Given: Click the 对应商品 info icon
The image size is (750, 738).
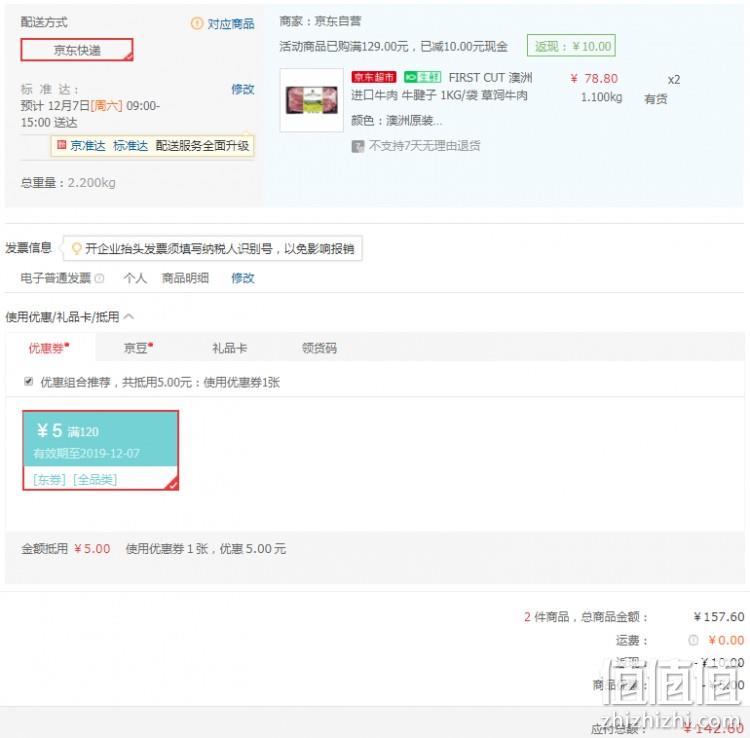Looking at the screenshot, I should click(x=197, y=23).
